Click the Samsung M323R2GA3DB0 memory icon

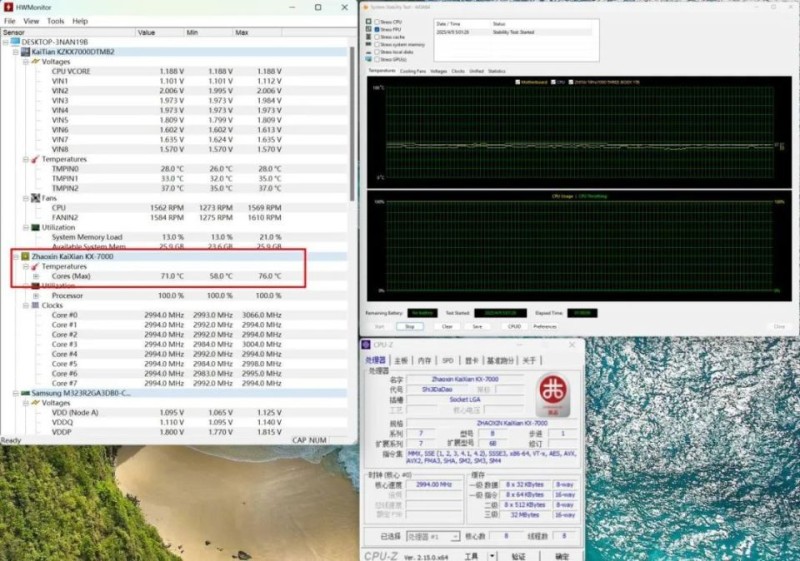(x=26, y=393)
